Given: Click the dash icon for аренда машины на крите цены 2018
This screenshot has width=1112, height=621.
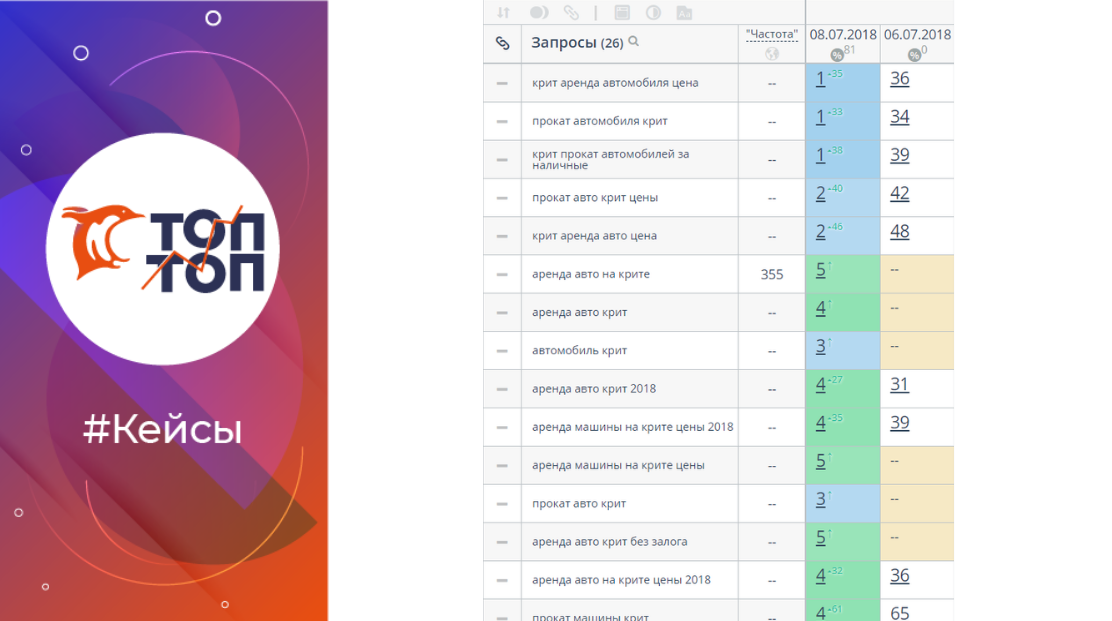Looking at the screenshot, I should [502, 427].
